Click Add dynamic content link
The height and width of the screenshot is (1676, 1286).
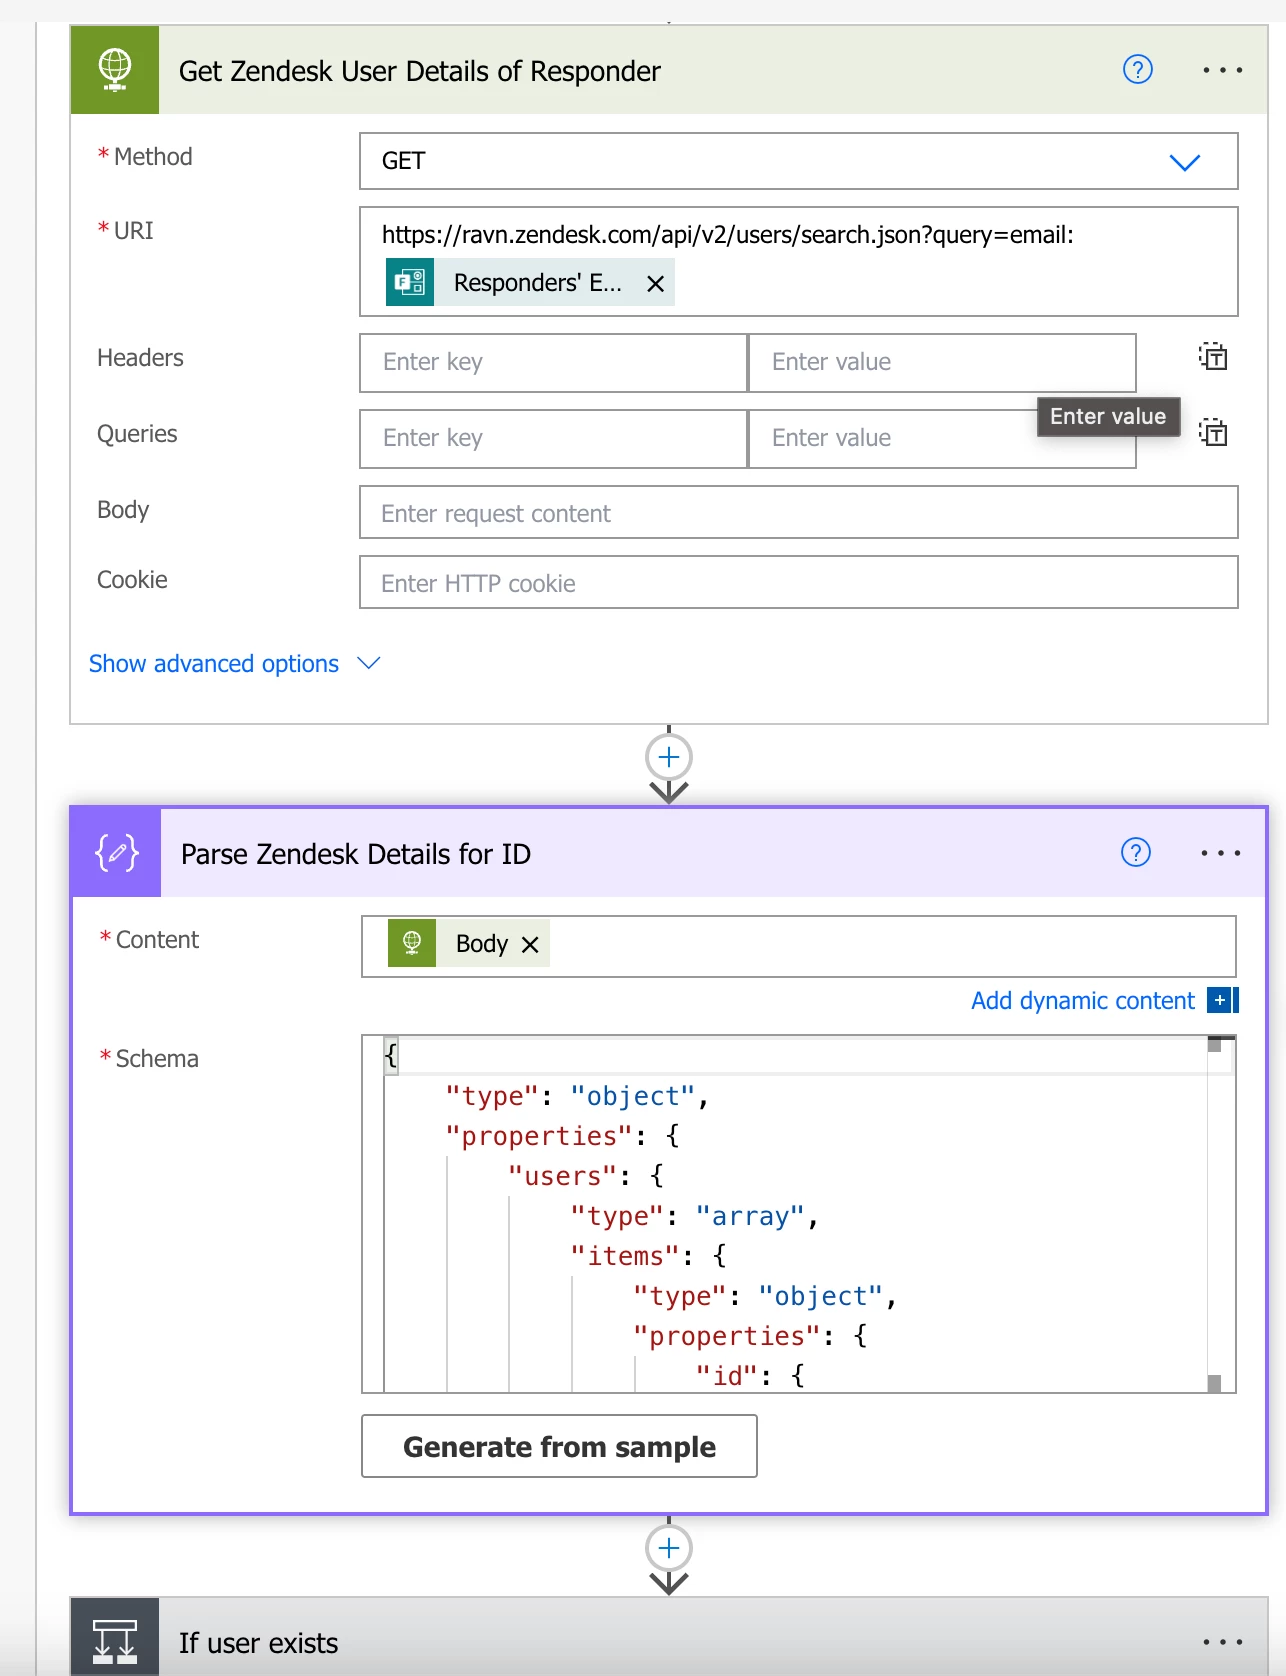1083,1001
